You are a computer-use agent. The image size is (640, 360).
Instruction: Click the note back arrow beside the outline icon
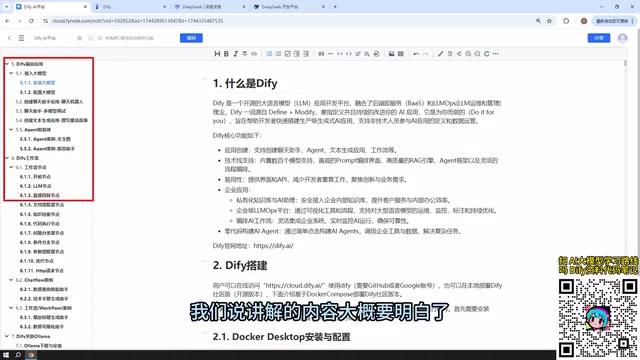(9, 38)
